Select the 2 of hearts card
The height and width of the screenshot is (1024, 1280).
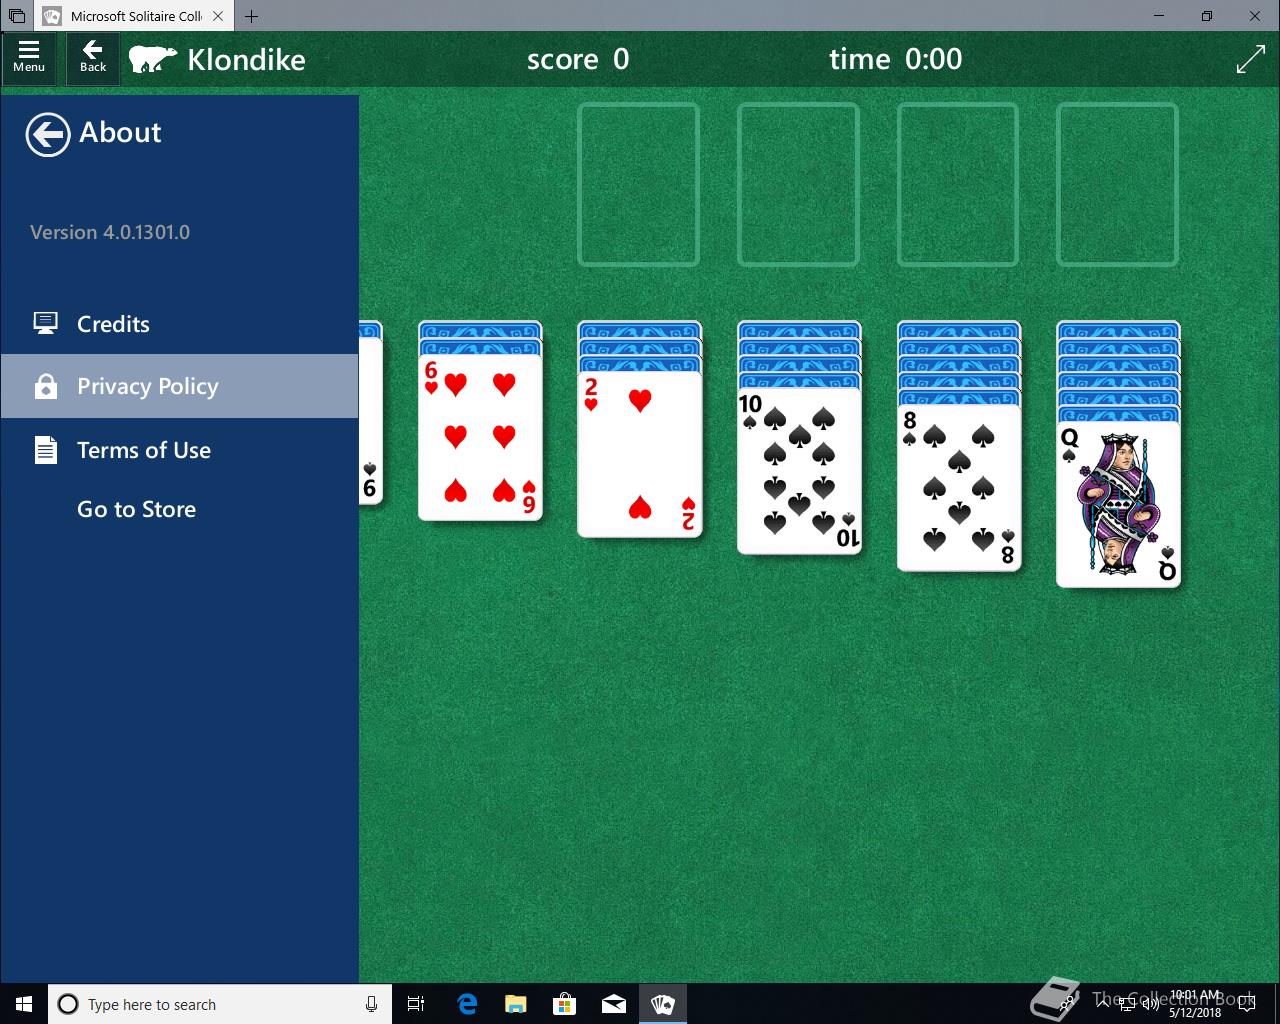pos(640,454)
